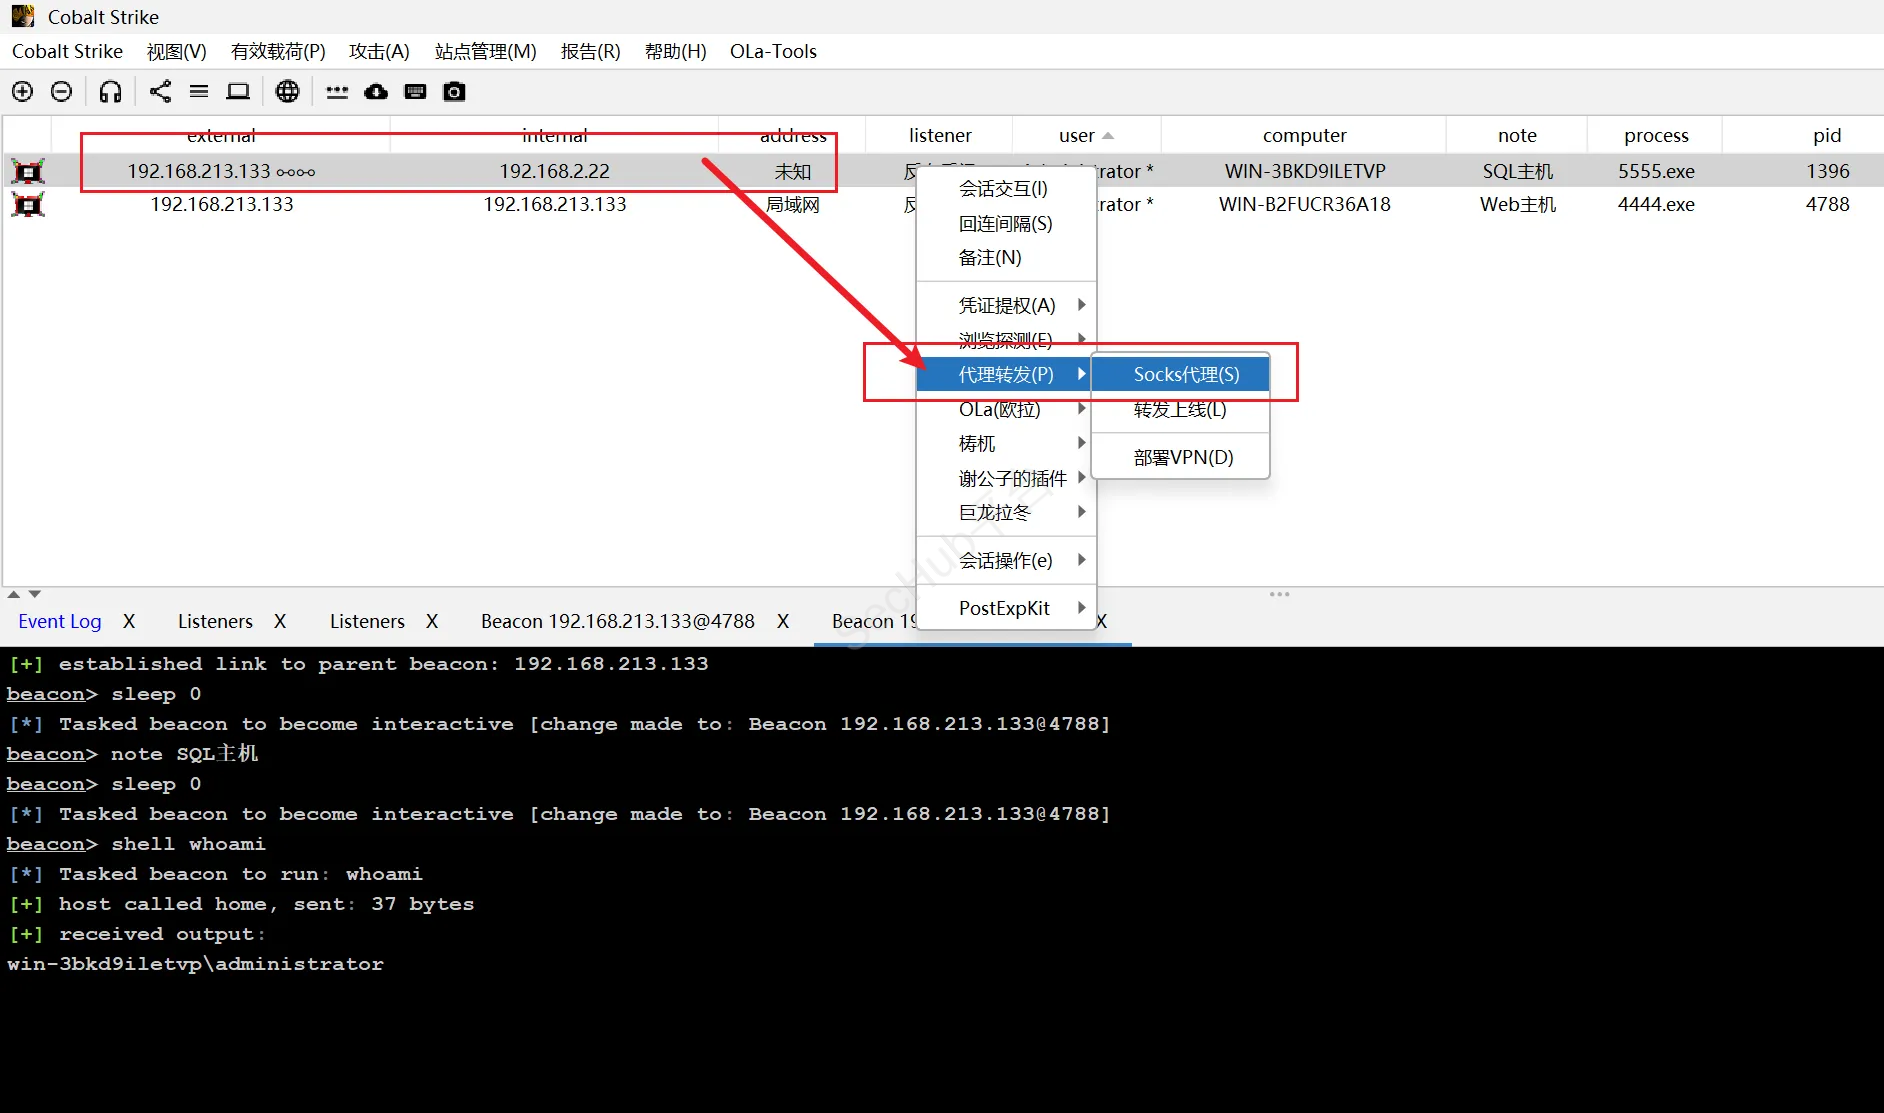The image size is (1884, 1113).
Task: Show pivot graph via the share icon
Action: (x=160, y=92)
